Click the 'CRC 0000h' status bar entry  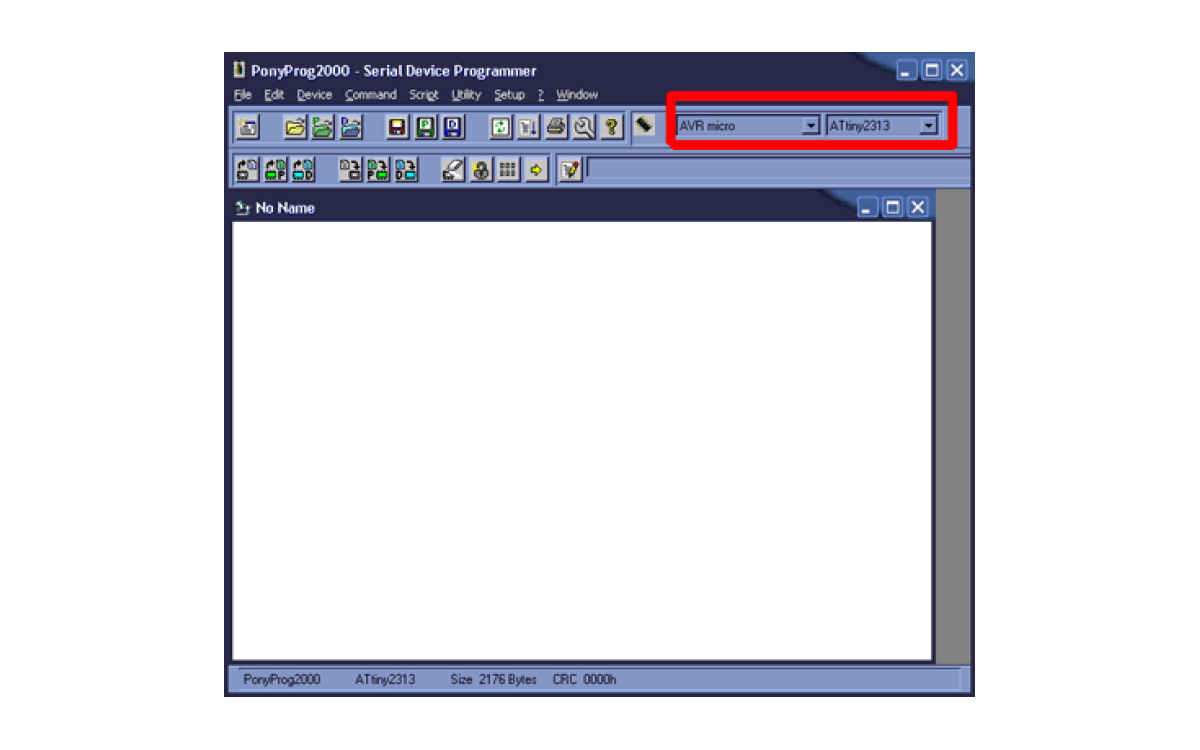click(x=585, y=680)
